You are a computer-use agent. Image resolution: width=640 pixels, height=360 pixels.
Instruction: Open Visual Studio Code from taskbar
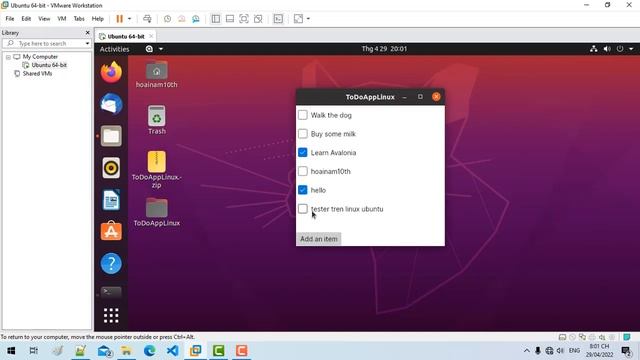[173, 351]
